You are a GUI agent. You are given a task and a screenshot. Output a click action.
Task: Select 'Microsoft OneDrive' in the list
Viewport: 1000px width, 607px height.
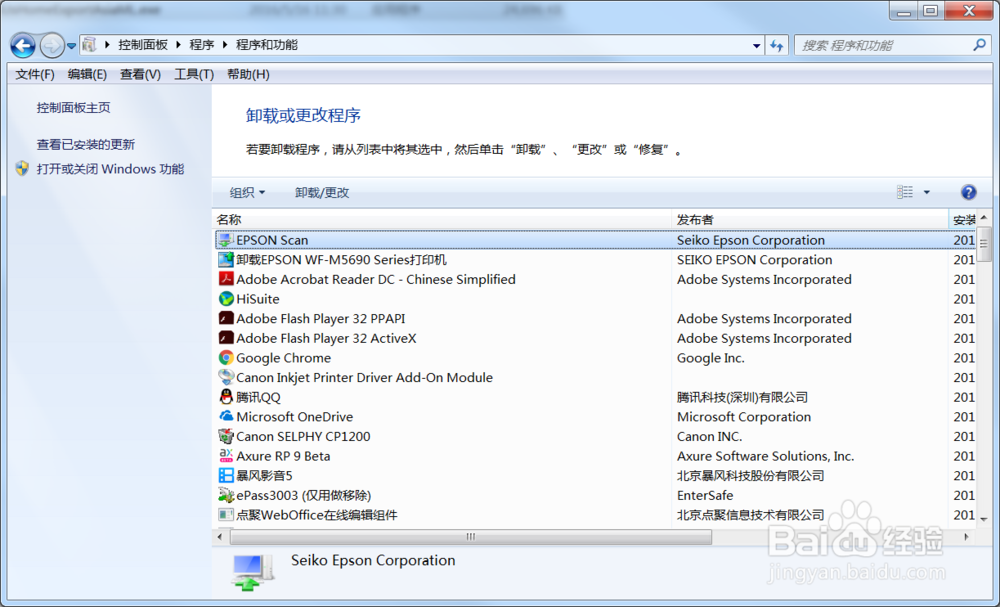click(294, 417)
